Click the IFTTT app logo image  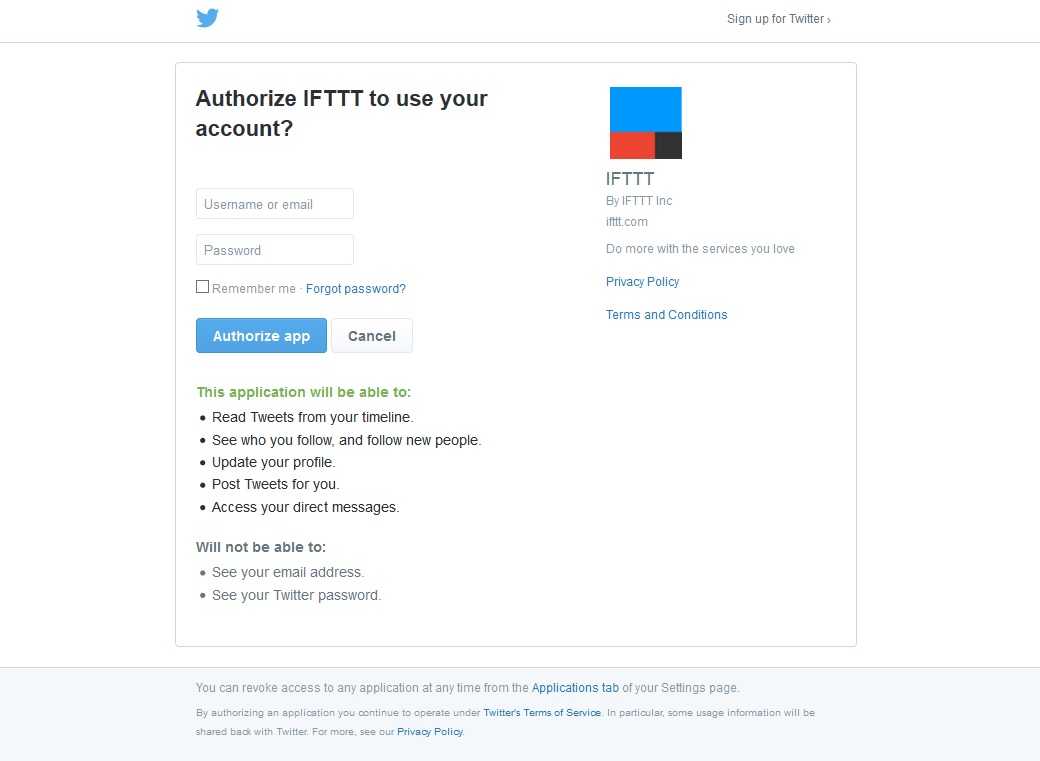[x=645, y=123]
